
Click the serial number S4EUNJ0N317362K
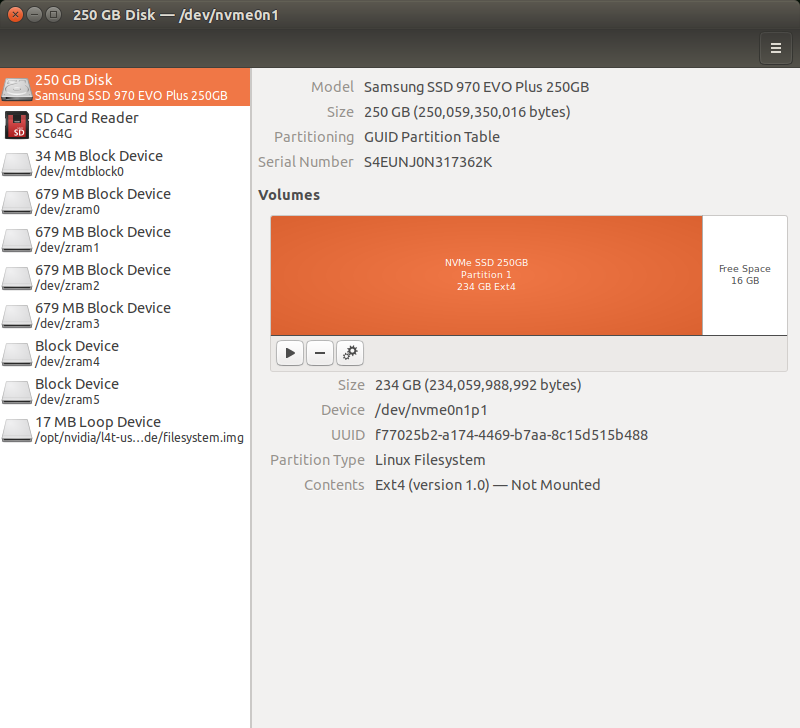tap(428, 162)
